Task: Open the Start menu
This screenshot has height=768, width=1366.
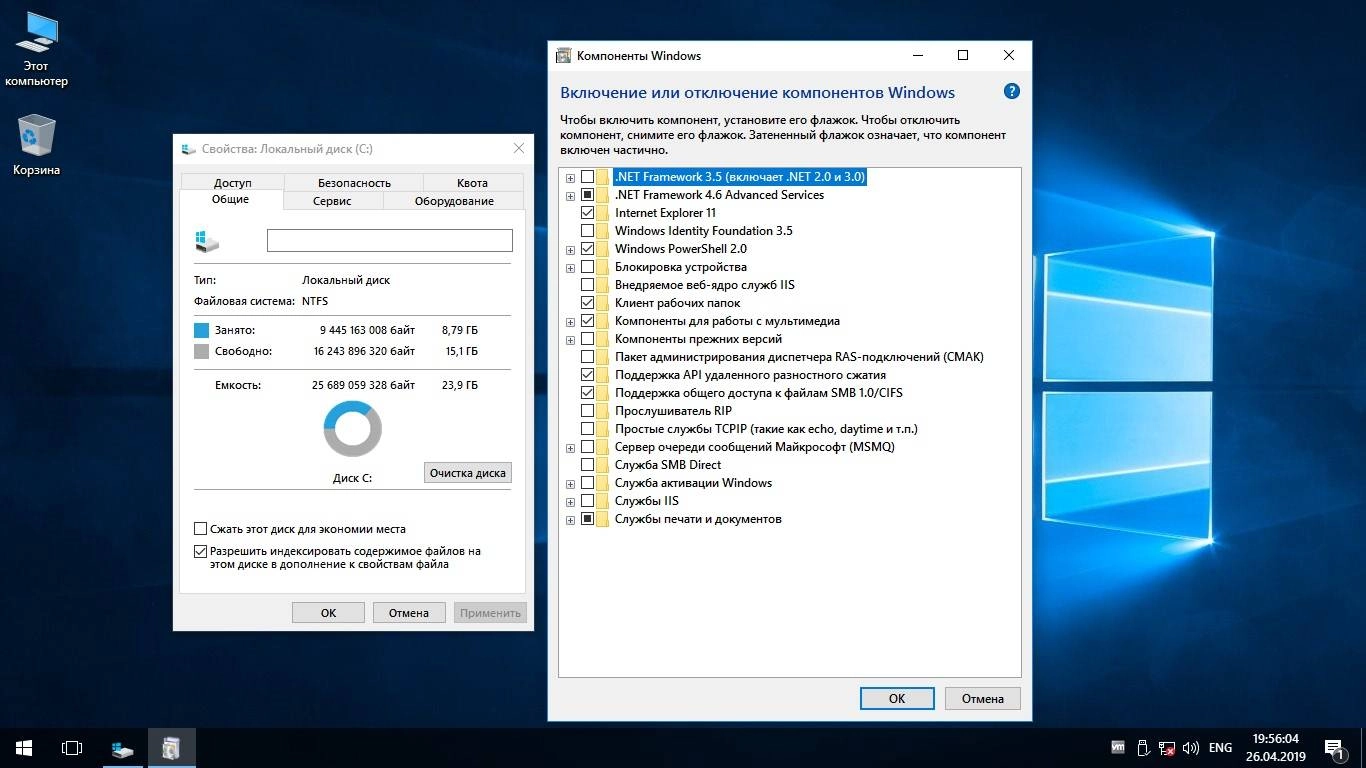Action: click(24, 747)
